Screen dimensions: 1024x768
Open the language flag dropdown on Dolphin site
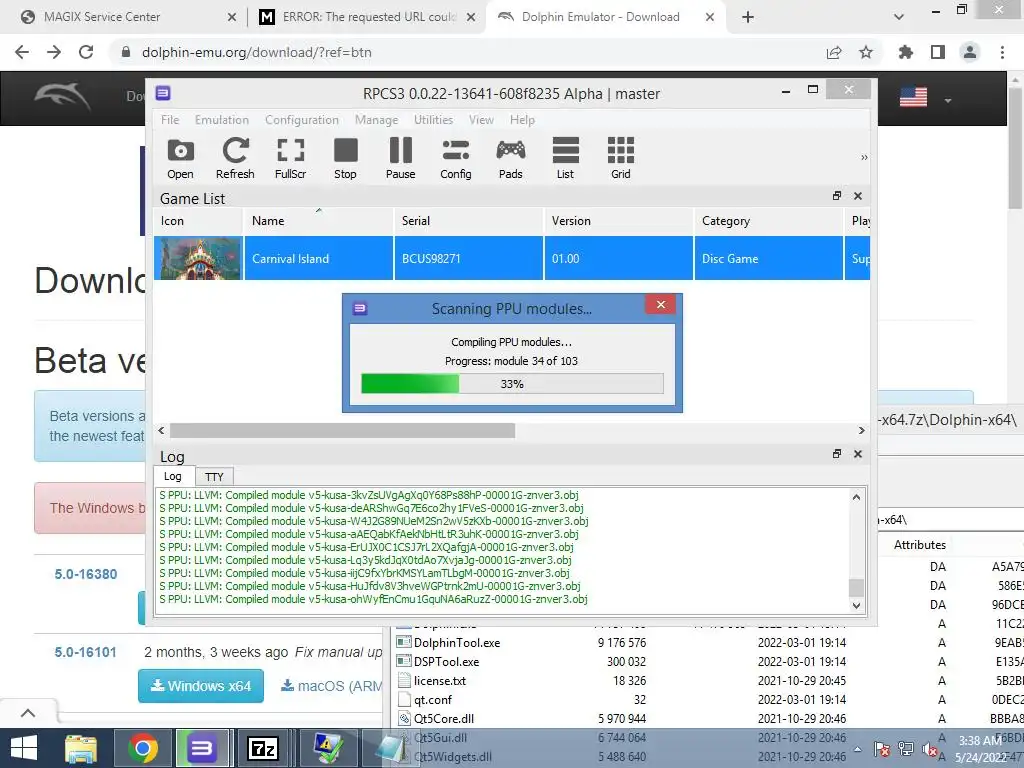(x=925, y=98)
